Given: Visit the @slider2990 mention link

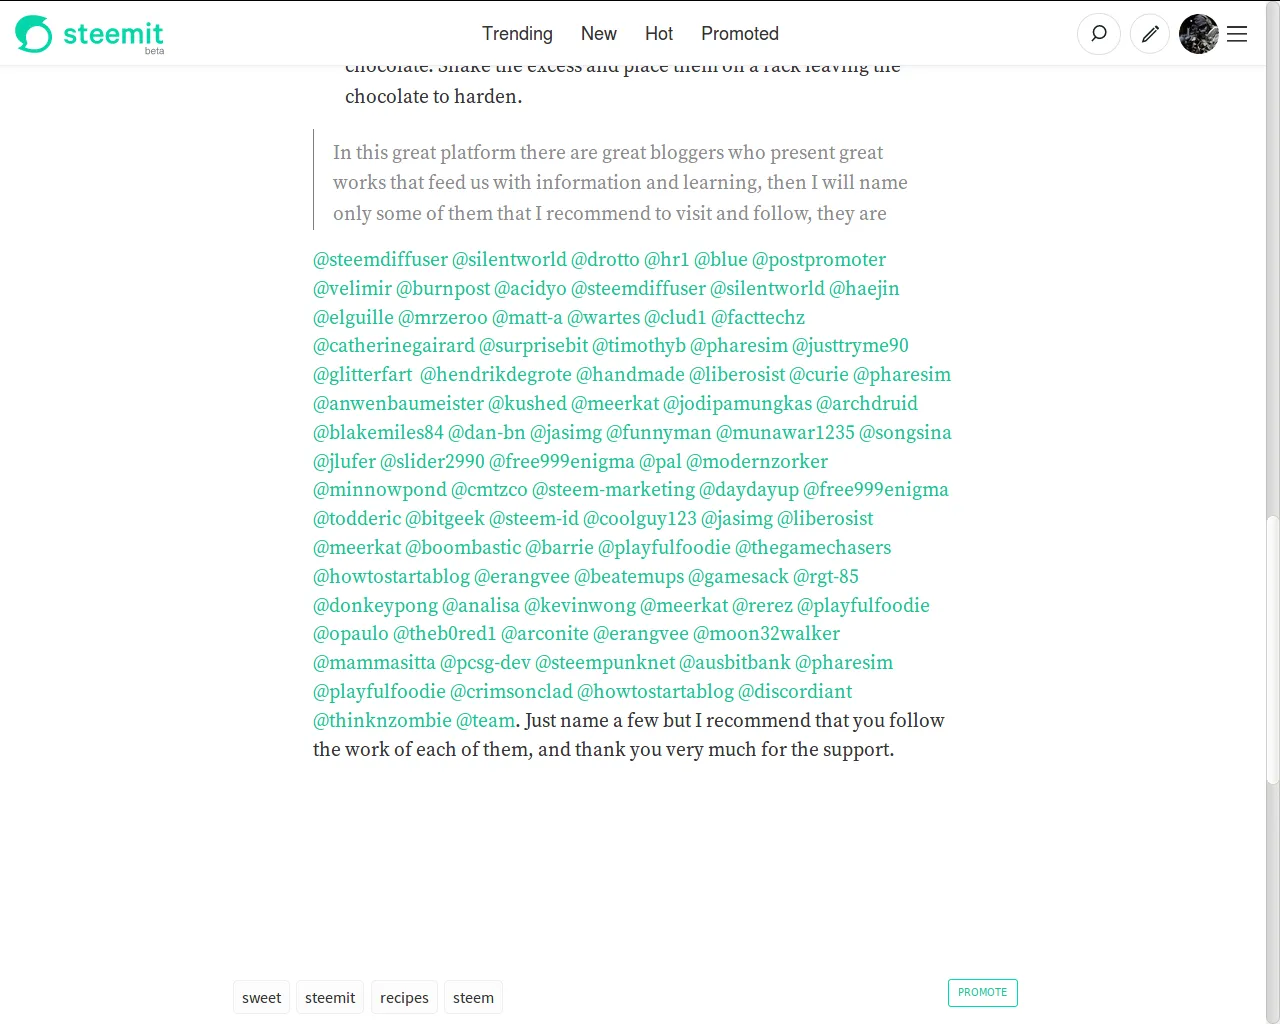Looking at the screenshot, I should 432,462.
